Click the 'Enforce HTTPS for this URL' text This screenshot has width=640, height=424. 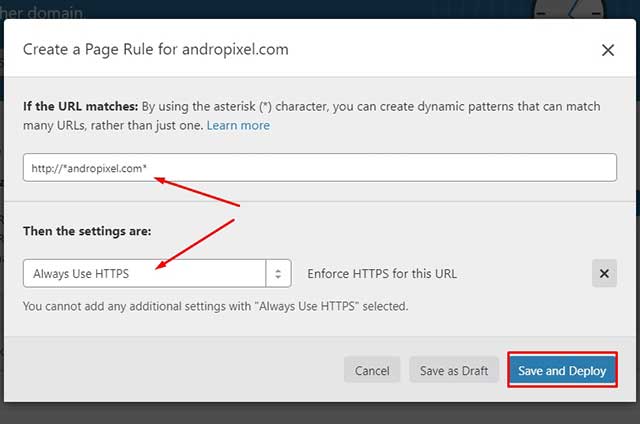(382, 273)
